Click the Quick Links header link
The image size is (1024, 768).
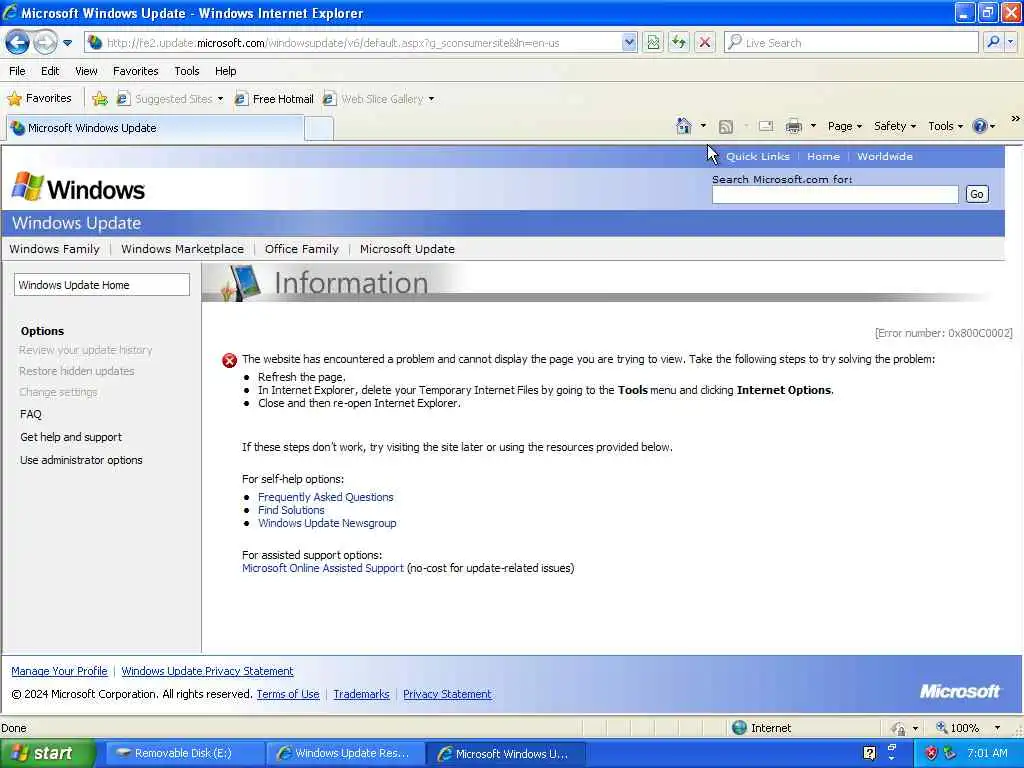758,157
